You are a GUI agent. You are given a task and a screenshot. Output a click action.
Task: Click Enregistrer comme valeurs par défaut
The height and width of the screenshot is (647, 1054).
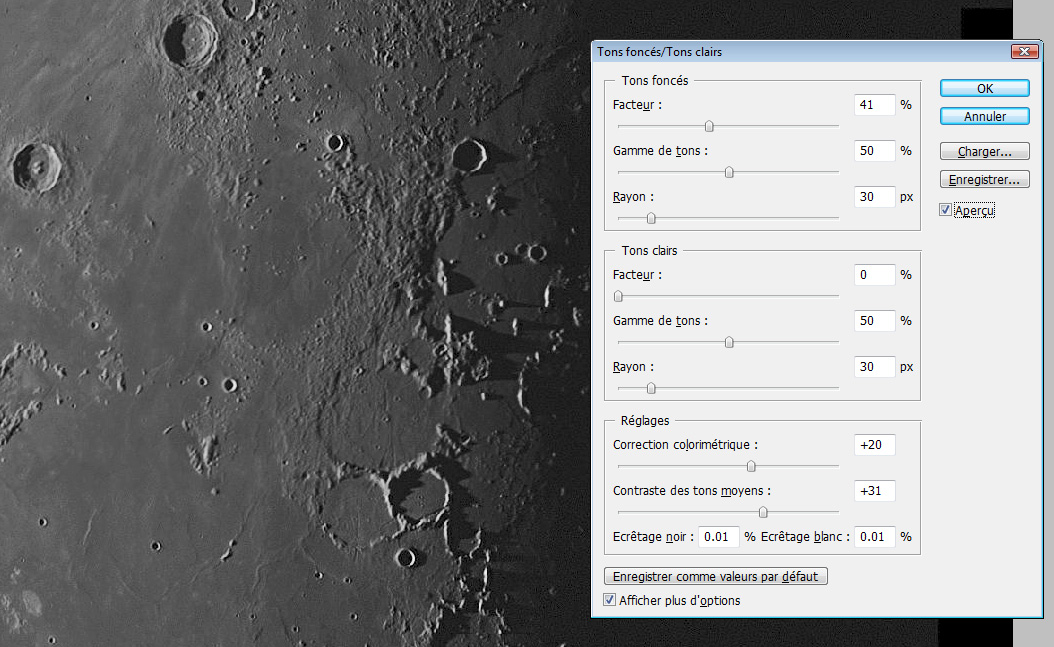pyautogui.click(x=716, y=577)
